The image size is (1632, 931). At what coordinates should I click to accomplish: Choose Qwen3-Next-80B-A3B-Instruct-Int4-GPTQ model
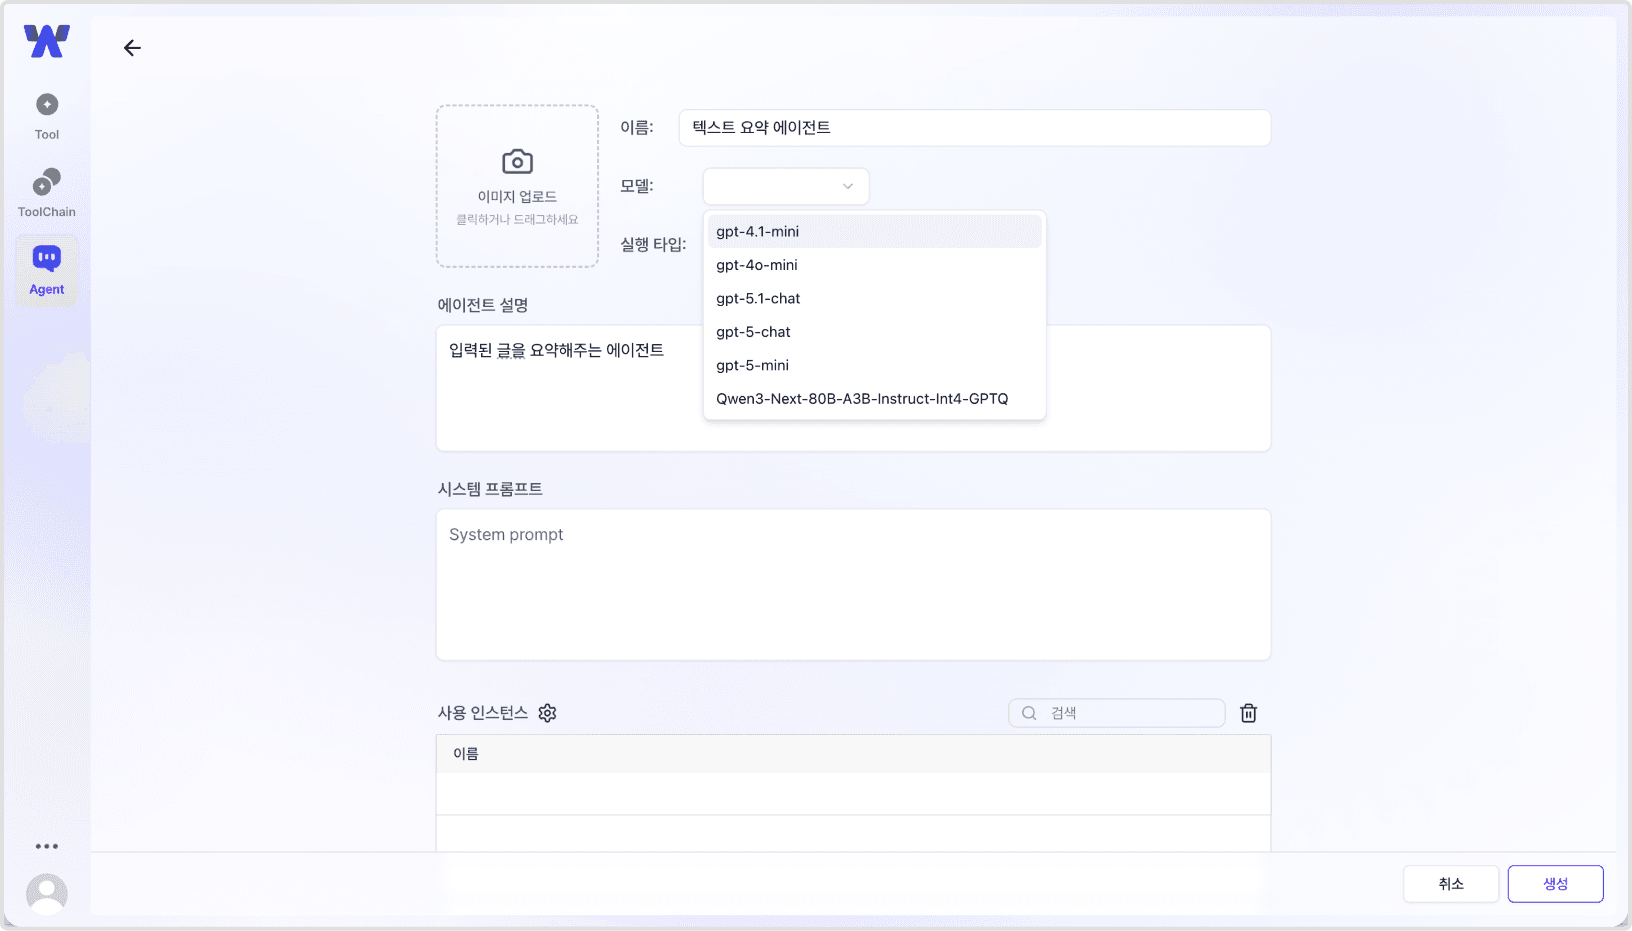point(862,398)
